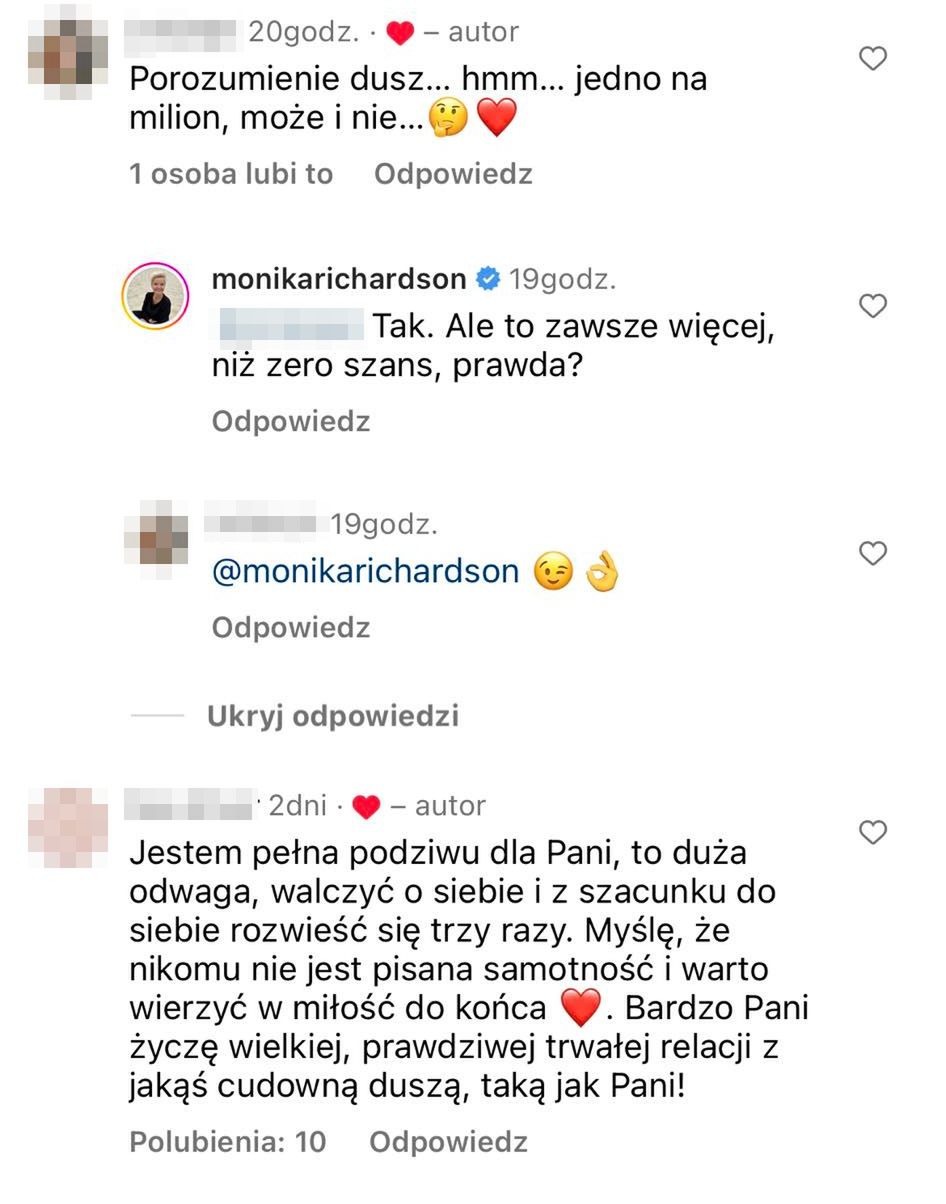Screen dimensions: 946x1204
Task: Click the author-liked heart badge on last comment
Action: click(x=367, y=806)
